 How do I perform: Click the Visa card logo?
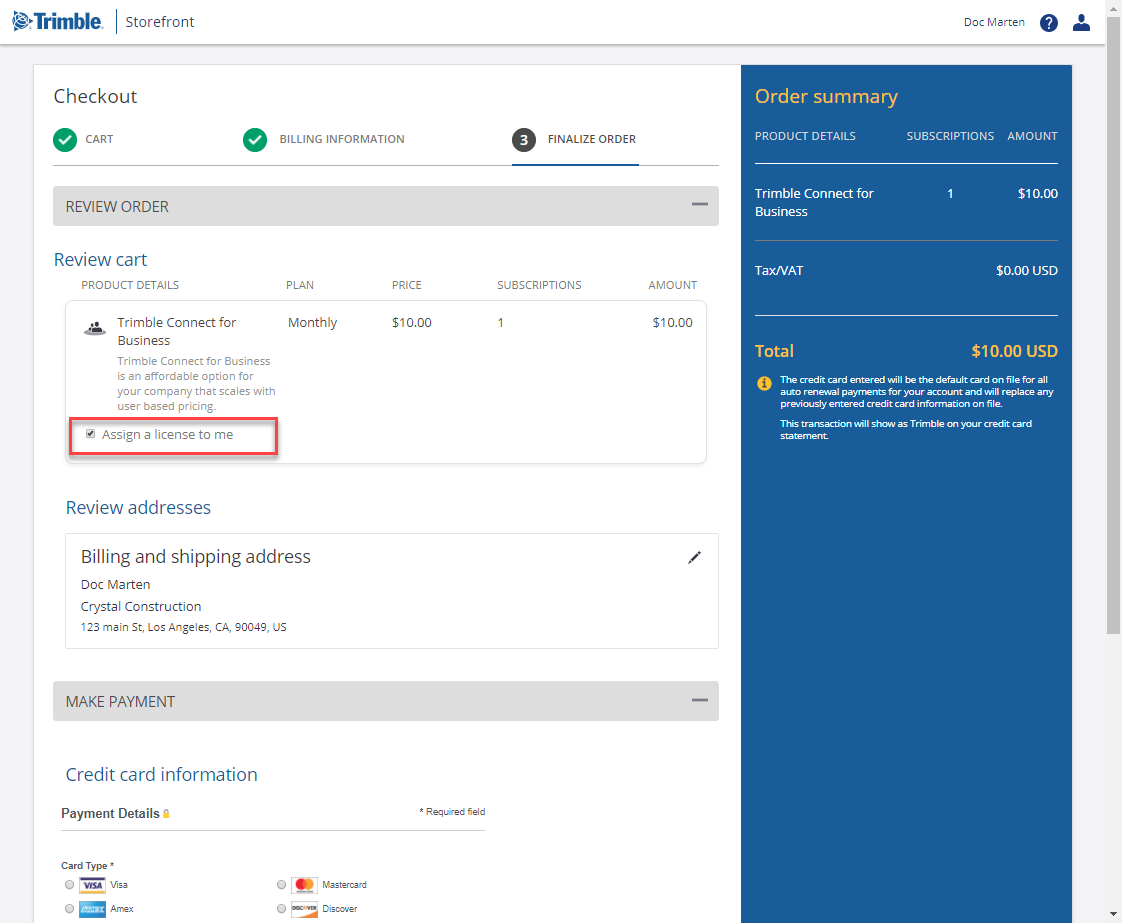pyautogui.click(x=92, y=885)
